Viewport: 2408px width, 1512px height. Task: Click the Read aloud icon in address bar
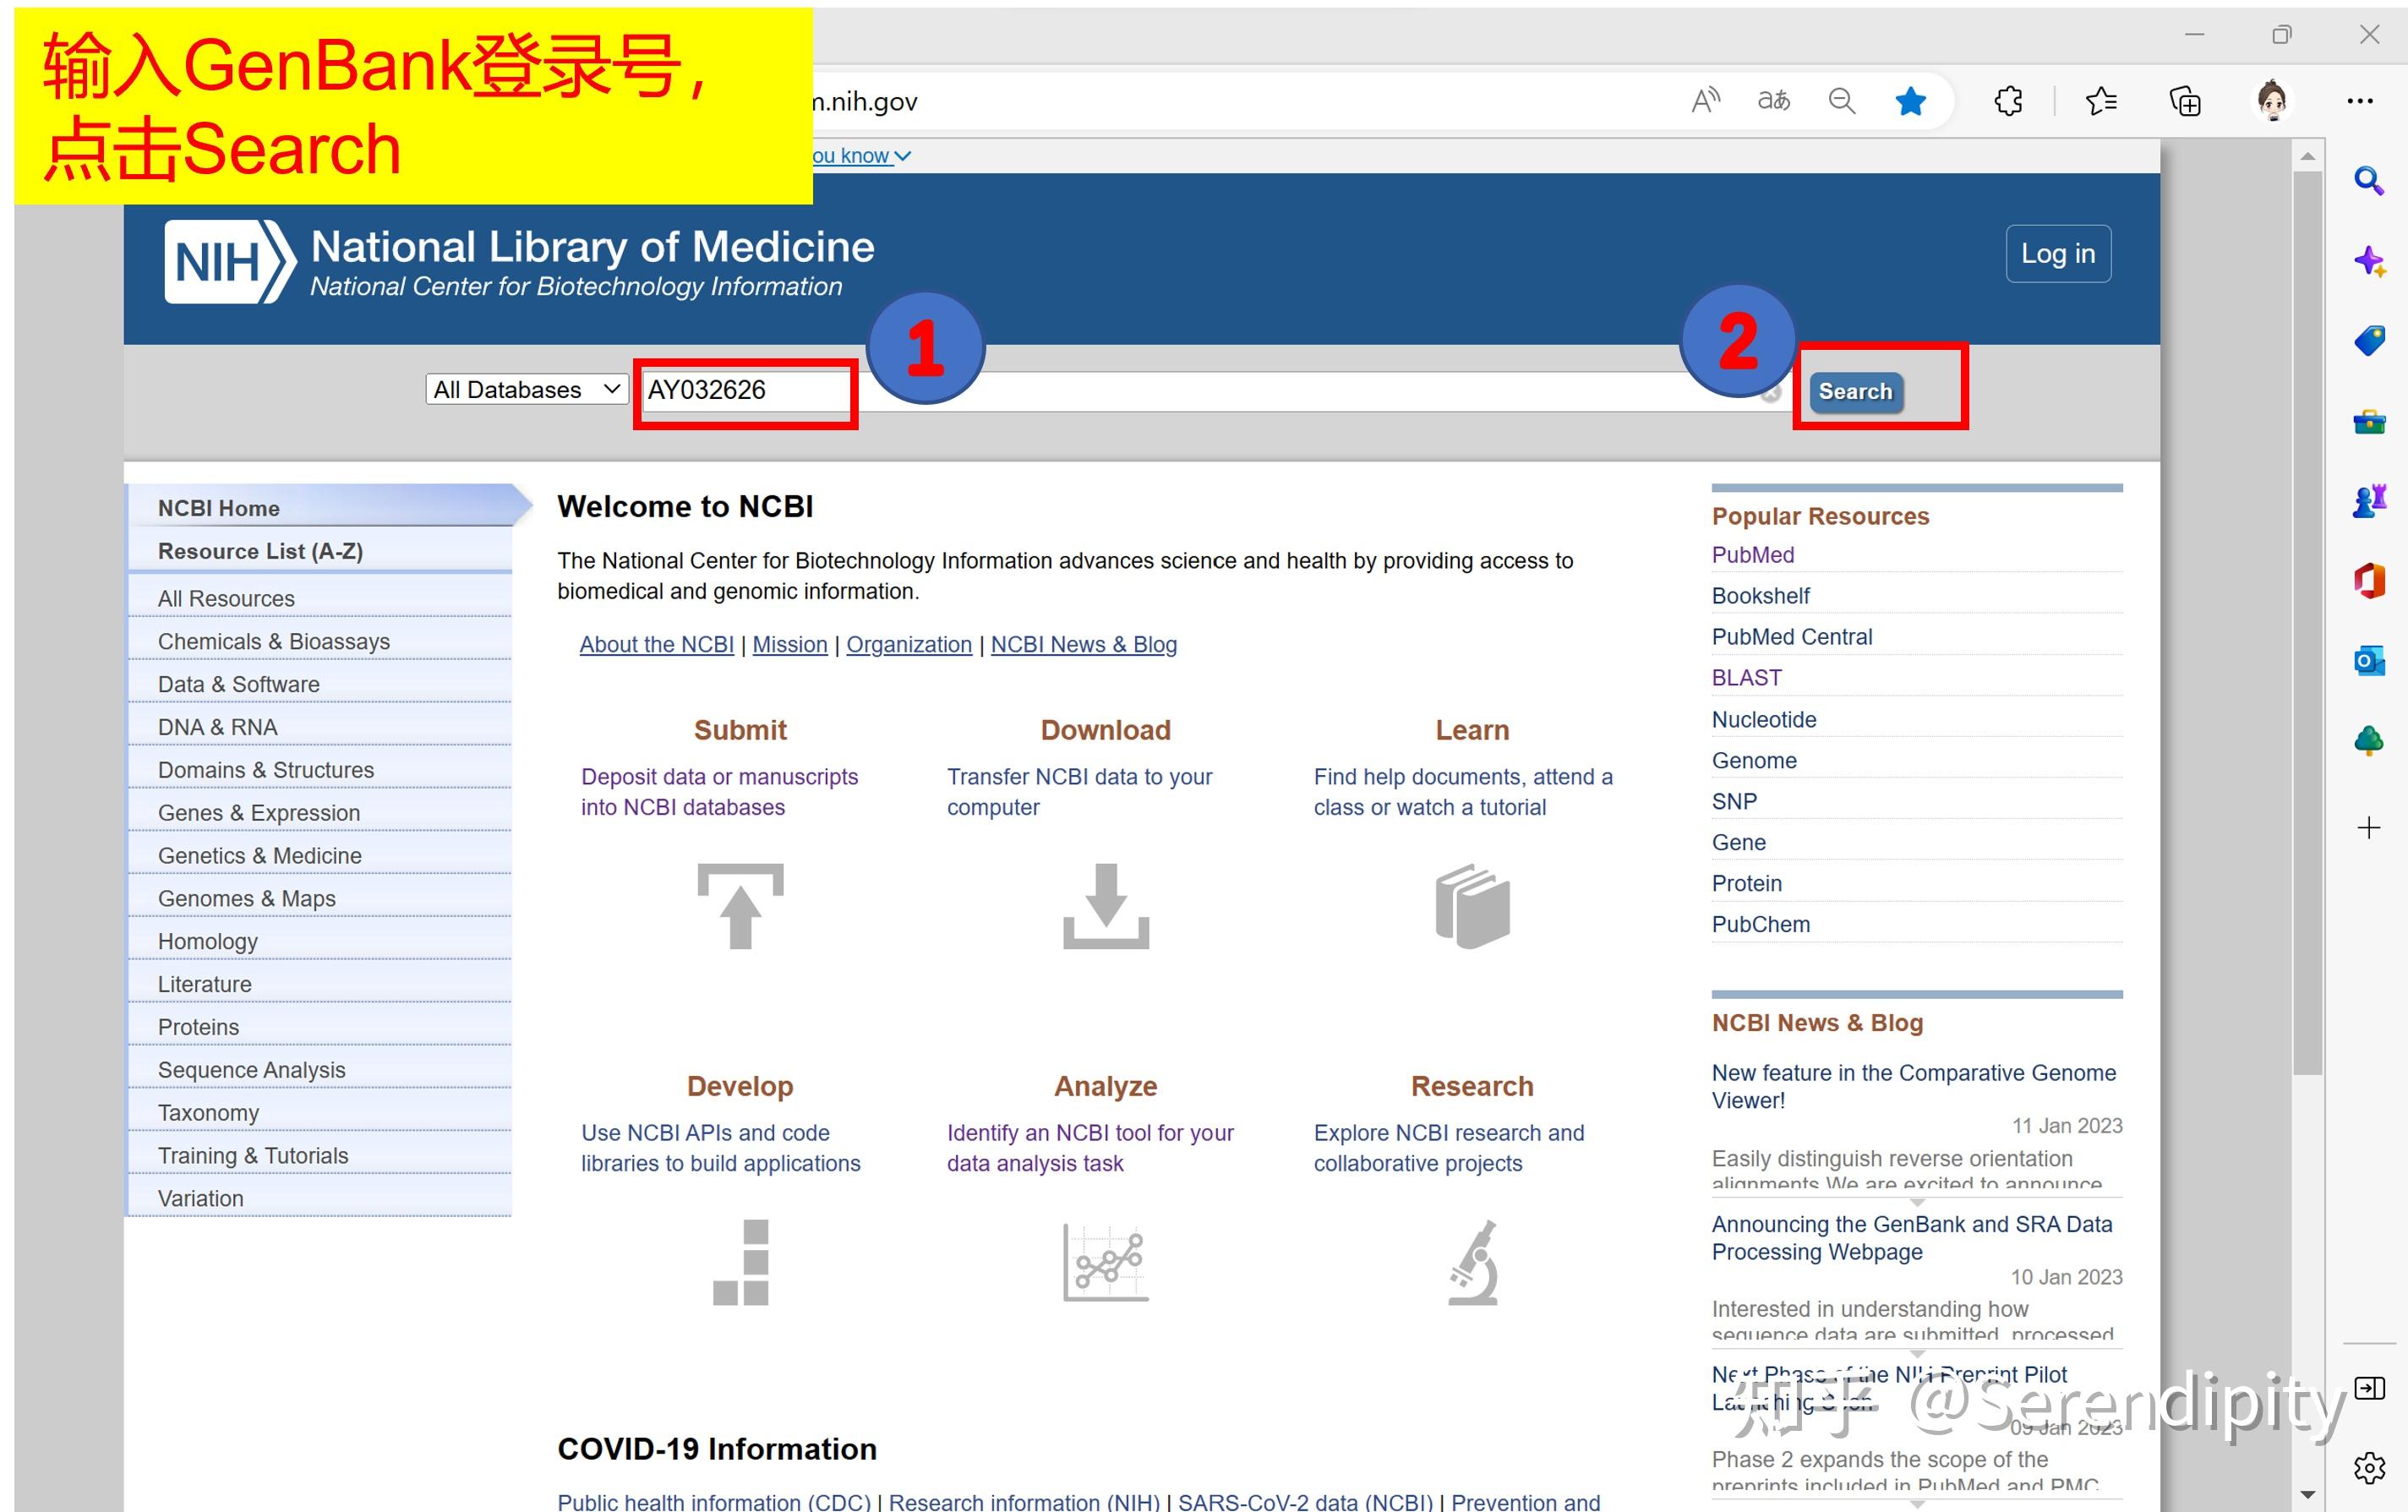tap(1705, 100)
